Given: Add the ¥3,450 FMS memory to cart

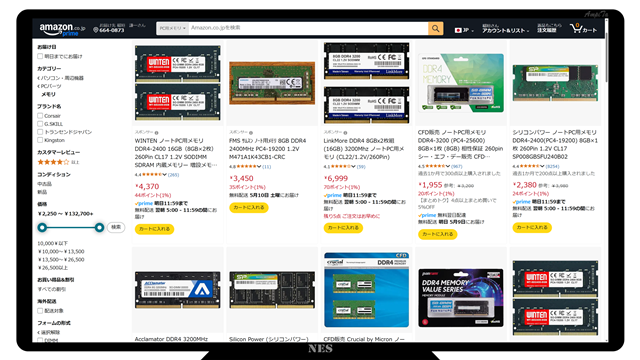Looking at the screenshot, I should pyautogui.click(x=249, y=207).
